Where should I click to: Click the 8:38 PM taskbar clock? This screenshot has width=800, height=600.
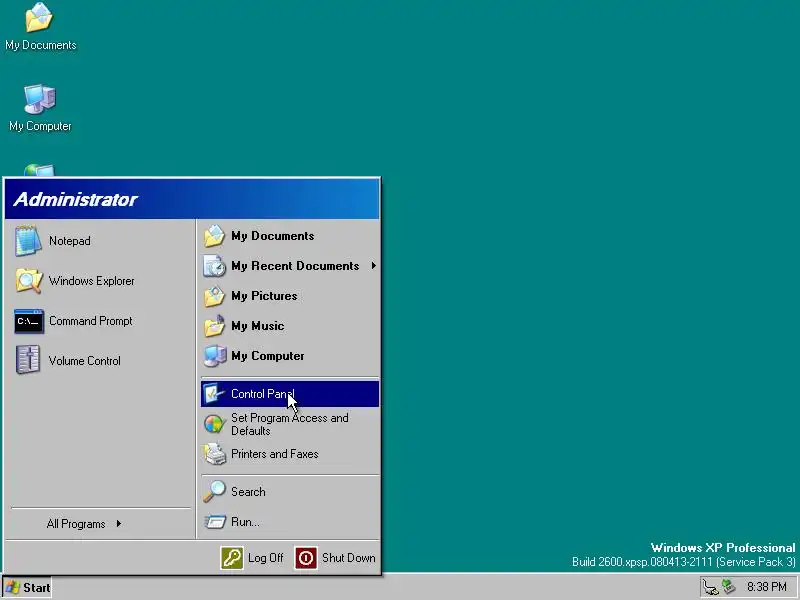pos(767,587)
